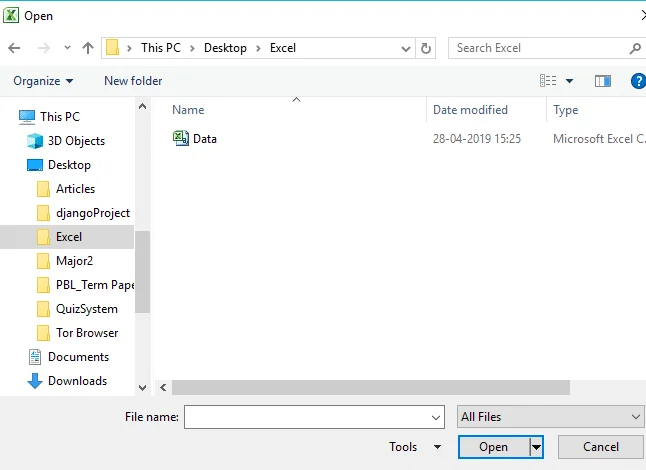Change view layout icon
This screenshot has width=646, height=470.
548,81
